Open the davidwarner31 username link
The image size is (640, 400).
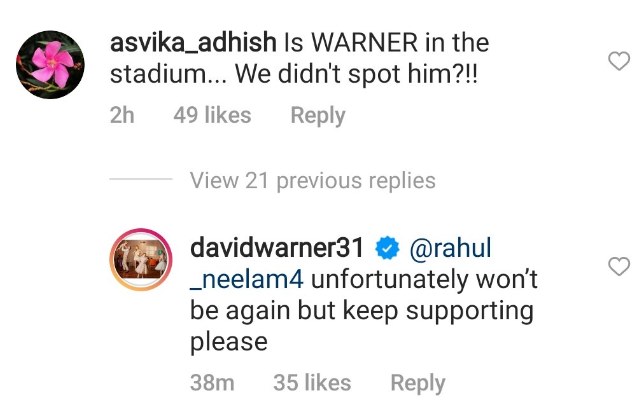tap(277, 248)
